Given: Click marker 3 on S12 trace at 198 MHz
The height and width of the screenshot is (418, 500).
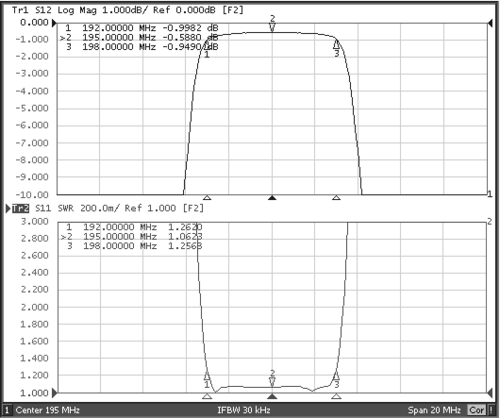Looking at the screenshot, I should coord(336,44).
